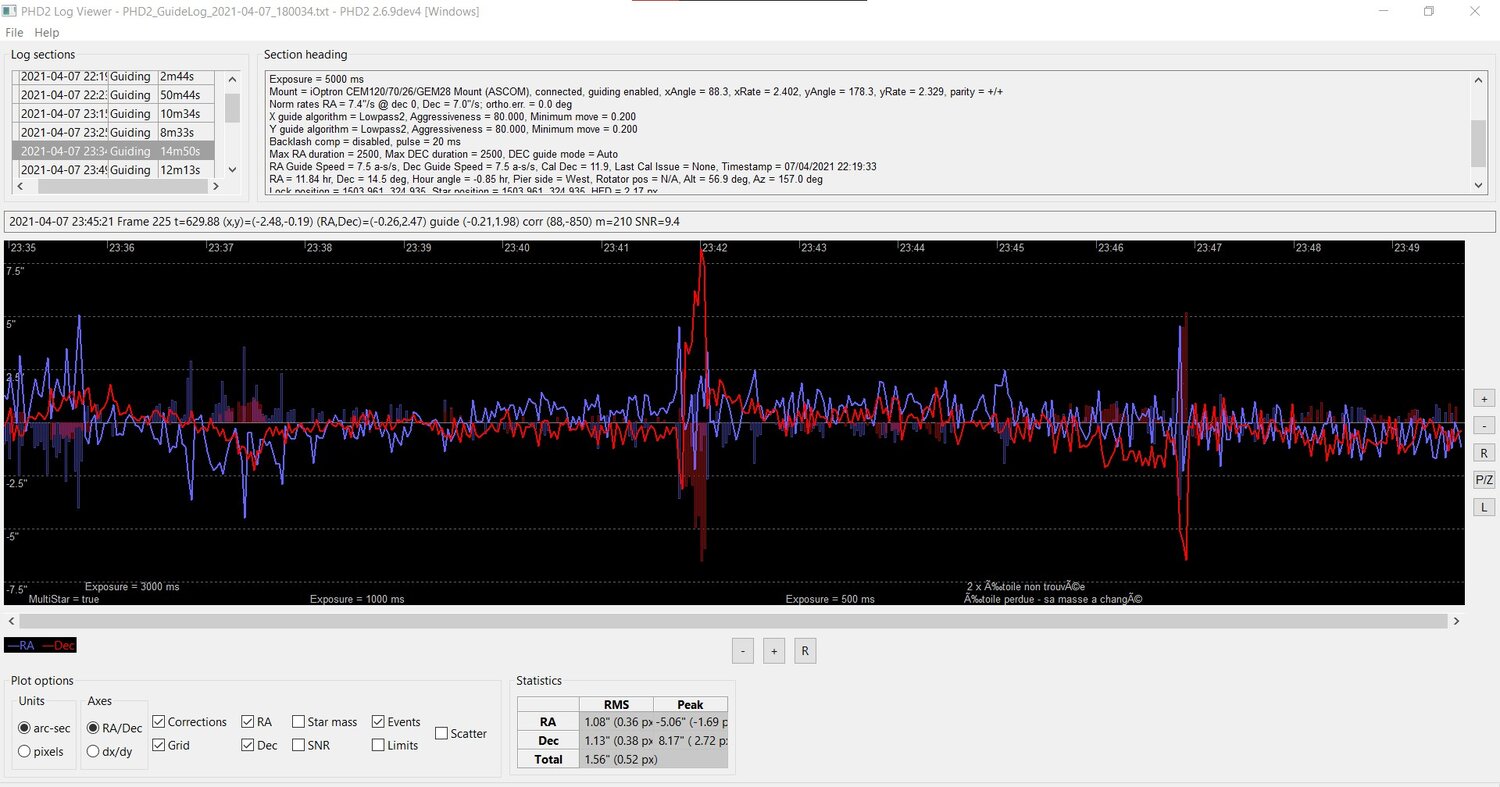The height and width of the screenshot is (787, 1500).
Task: Click the section heading scroll up arrow
Action: coord(1479,80)
